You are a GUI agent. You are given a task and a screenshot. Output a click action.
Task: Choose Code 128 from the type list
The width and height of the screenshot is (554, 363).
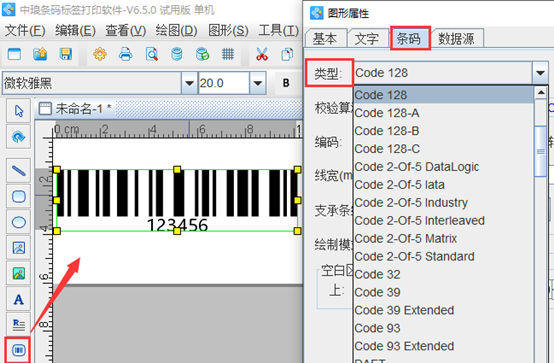(444, 95)
